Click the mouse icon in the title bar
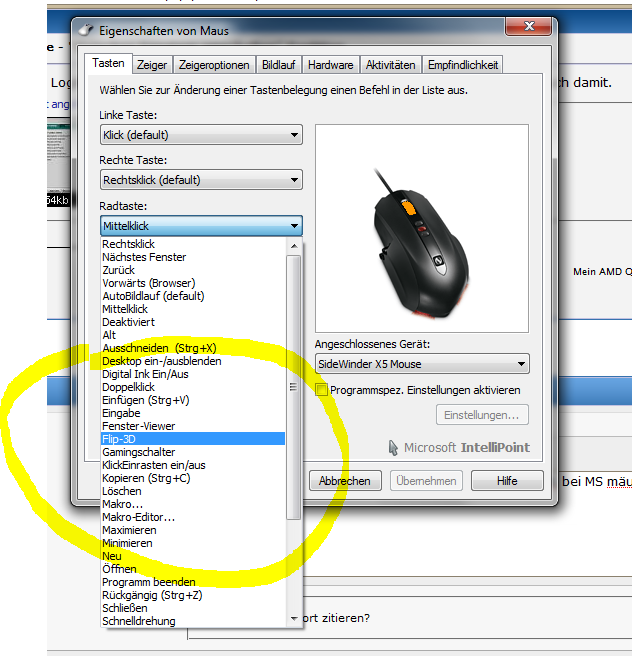The height and width of the screenshot is (656, 632). tap(86, 31)
